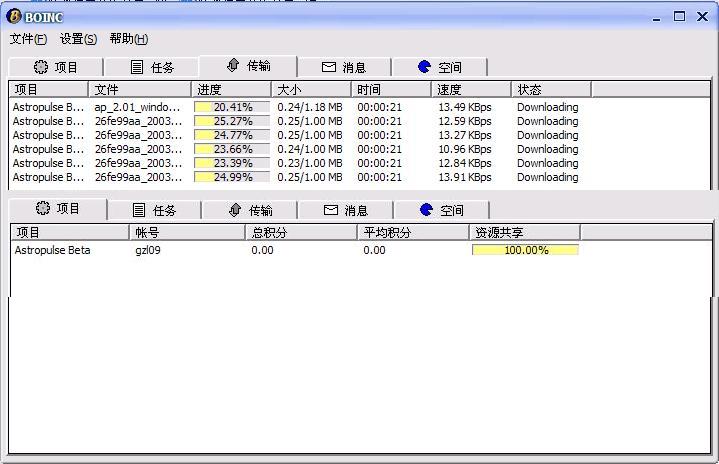
Task: Click the 资源共享 column header
Action: [x=525, y=232]
